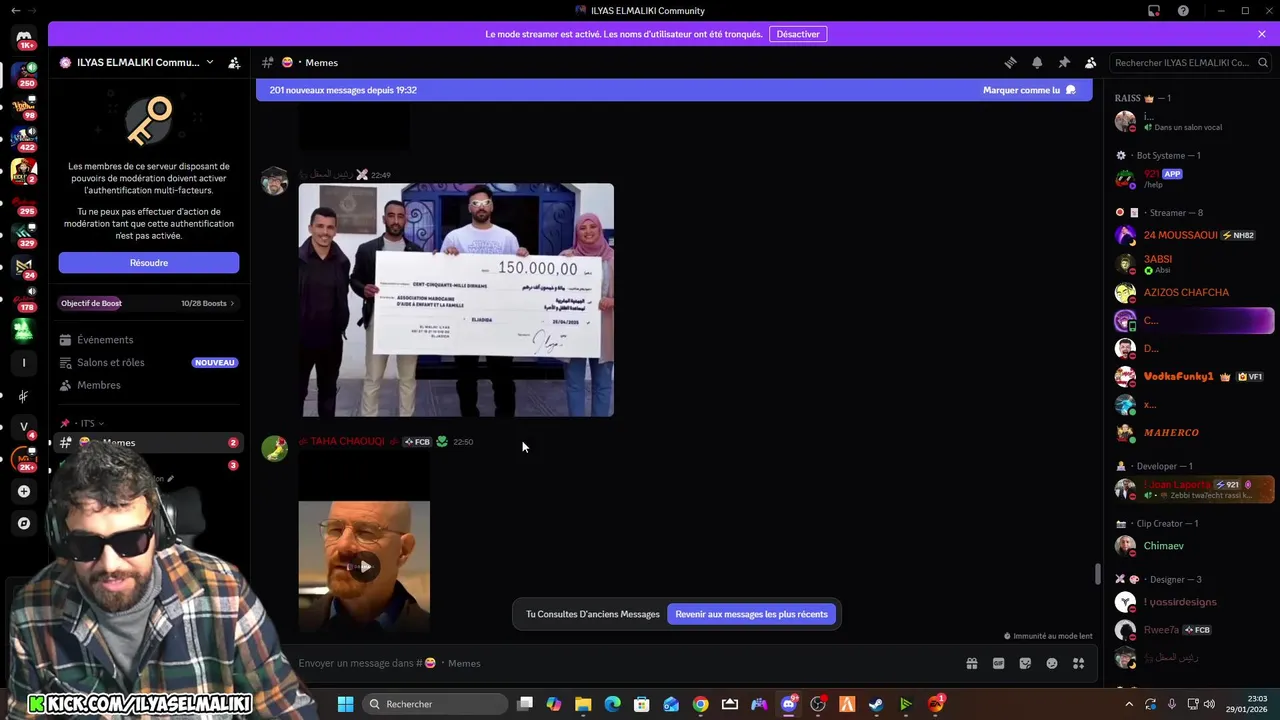Select member AZIZOS CHAFCHA
This screenshot has width=1280, height=720.
pos(1194,293)
